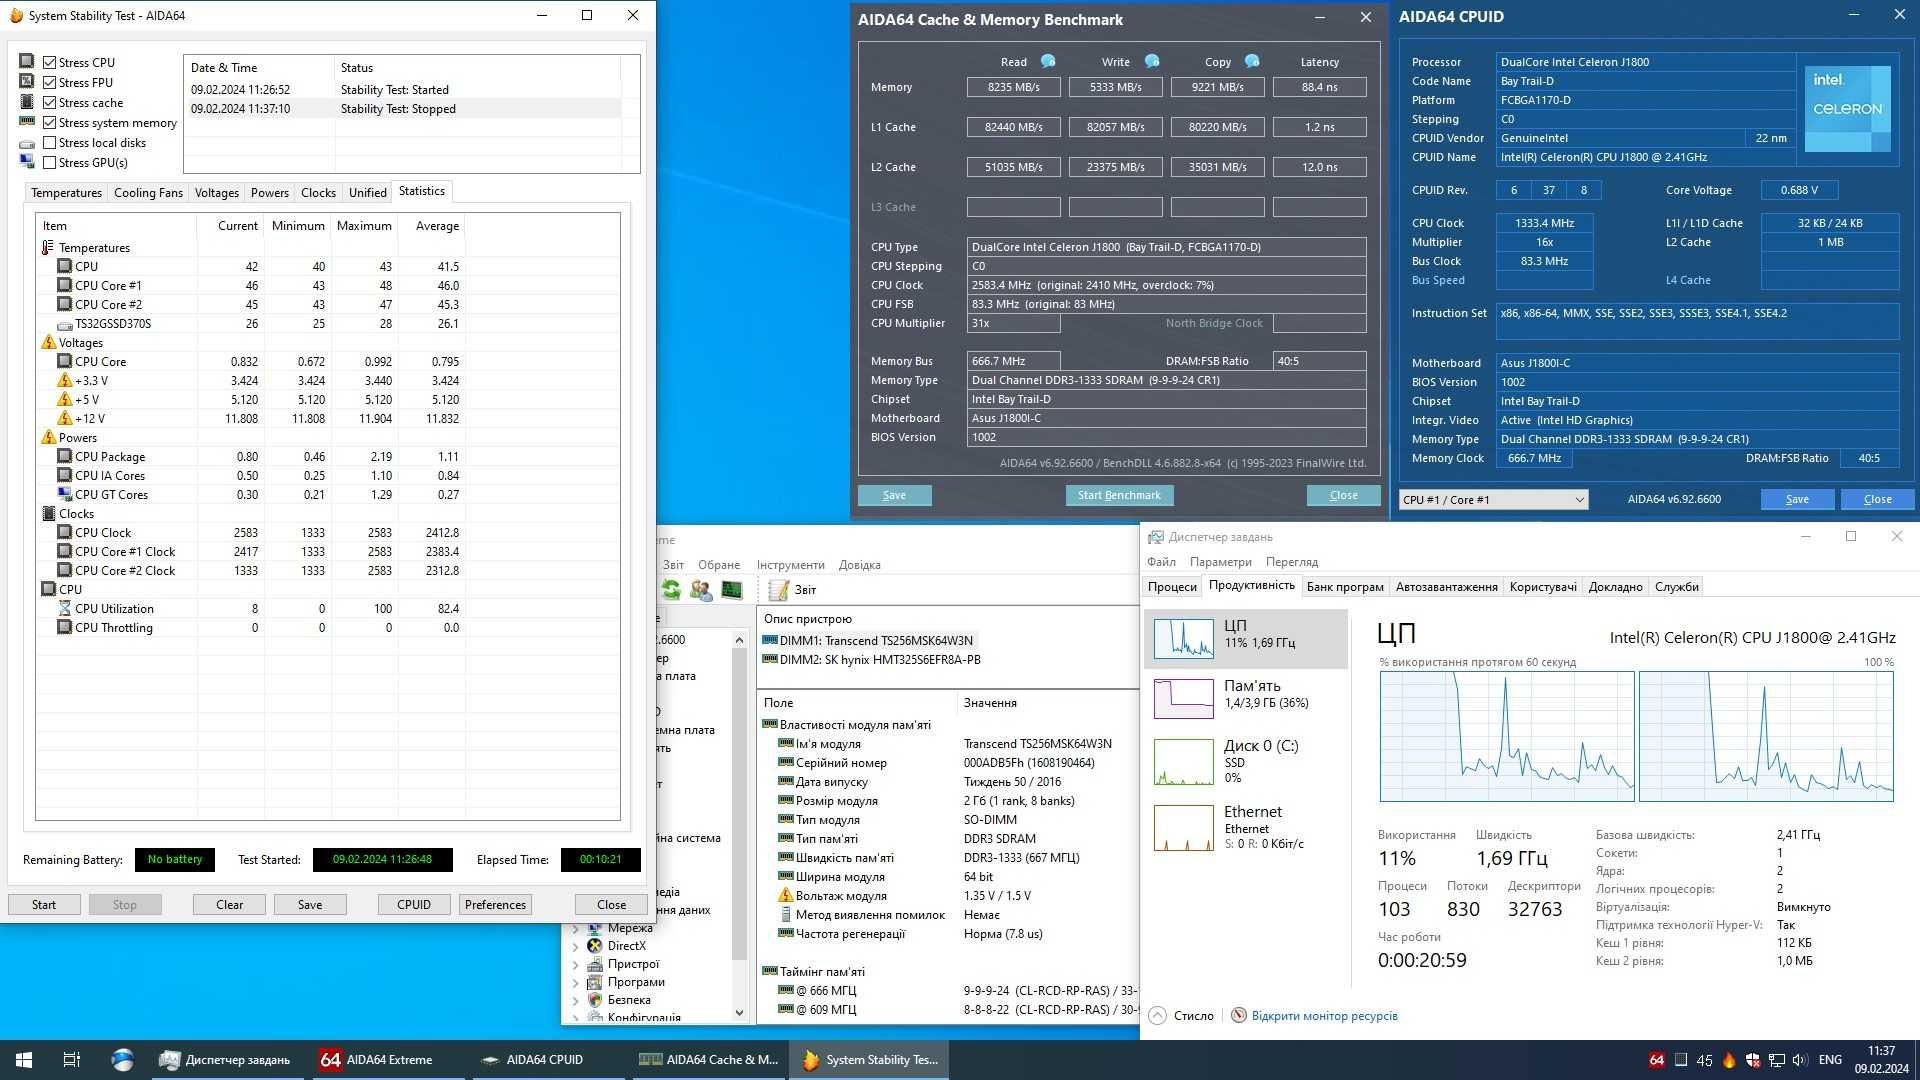Switch to the Cooling Fans tab
1920x1080 pixels.
pyautogui.click(x=148, y=193)
